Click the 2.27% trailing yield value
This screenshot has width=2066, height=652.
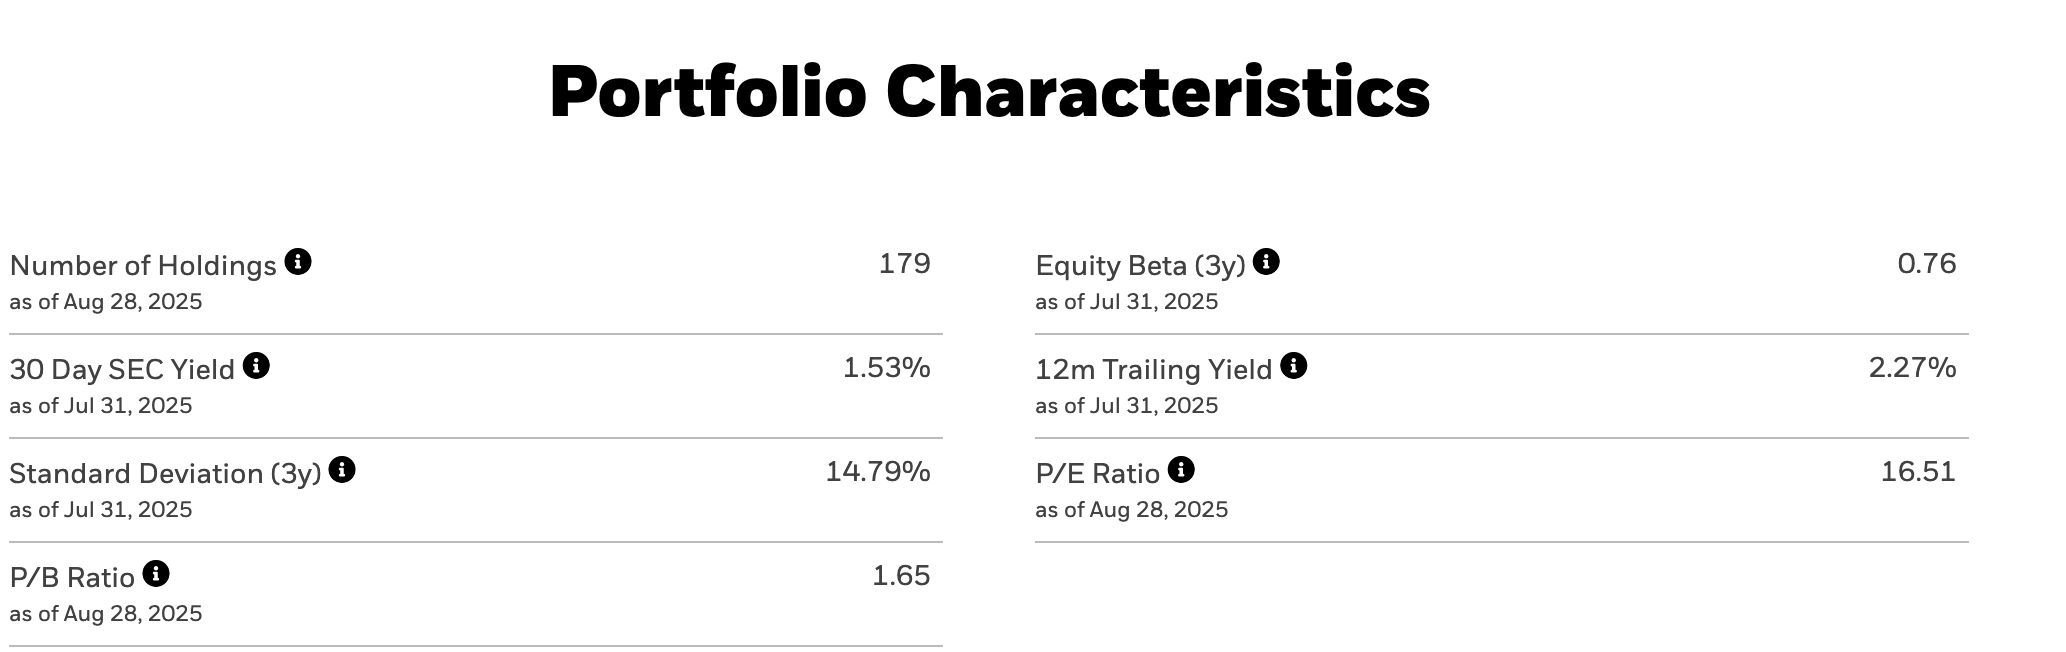click(x=1912, y=368)
